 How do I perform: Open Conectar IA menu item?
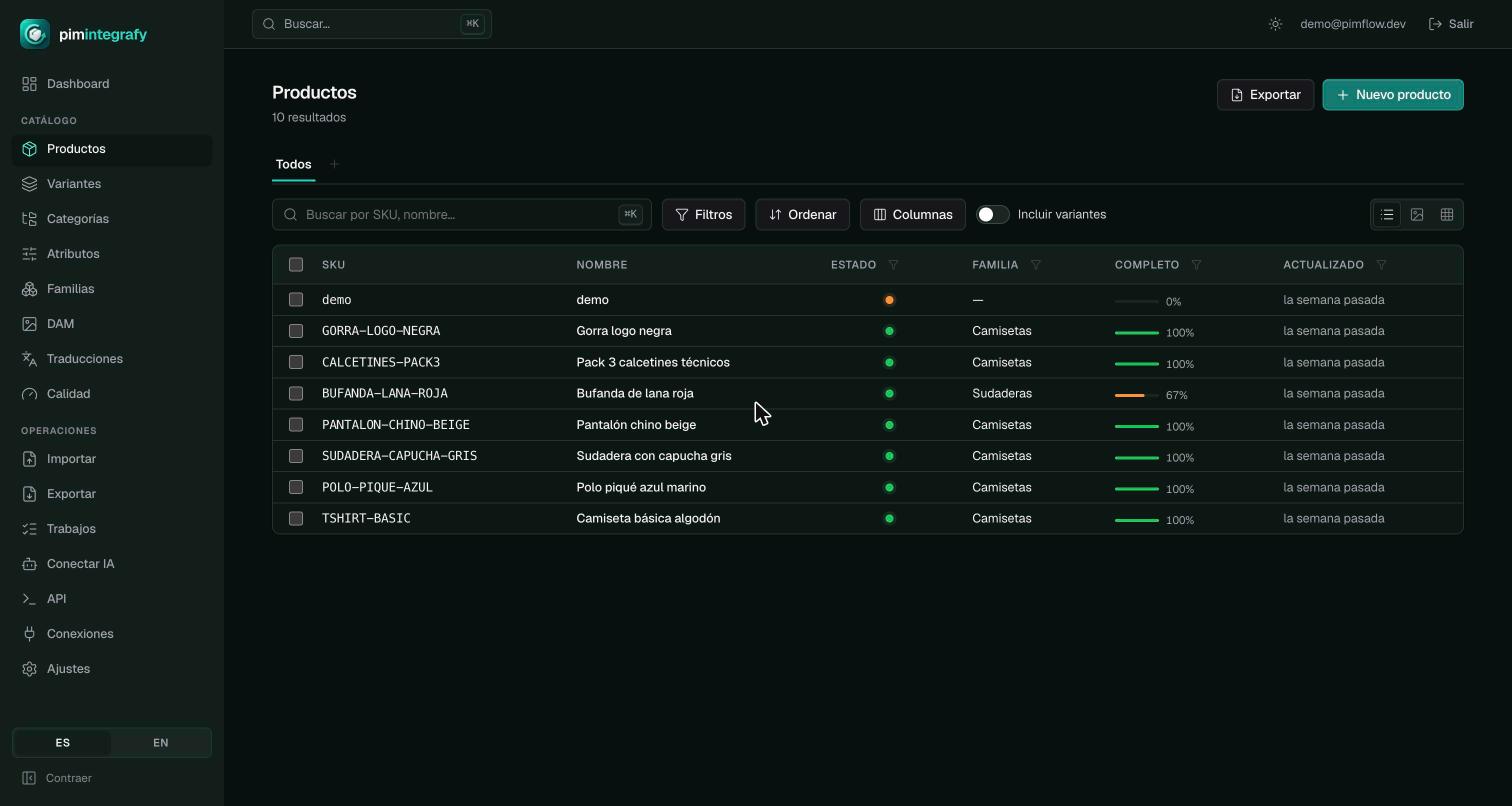point(112,564)
